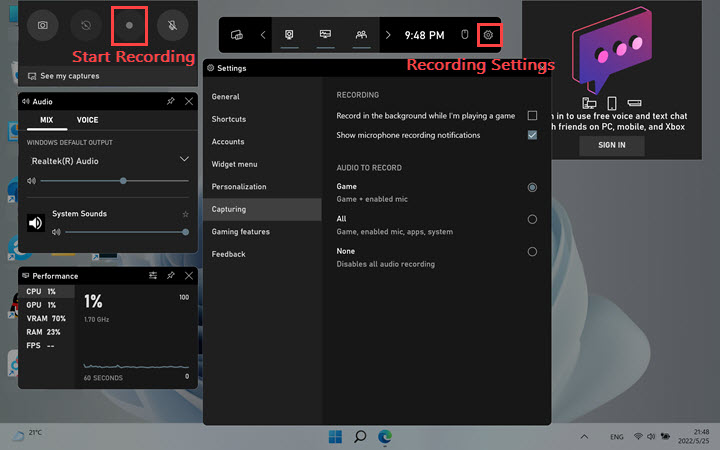
Task: Click the Xbox Social people icon
Action: point(360,34)
